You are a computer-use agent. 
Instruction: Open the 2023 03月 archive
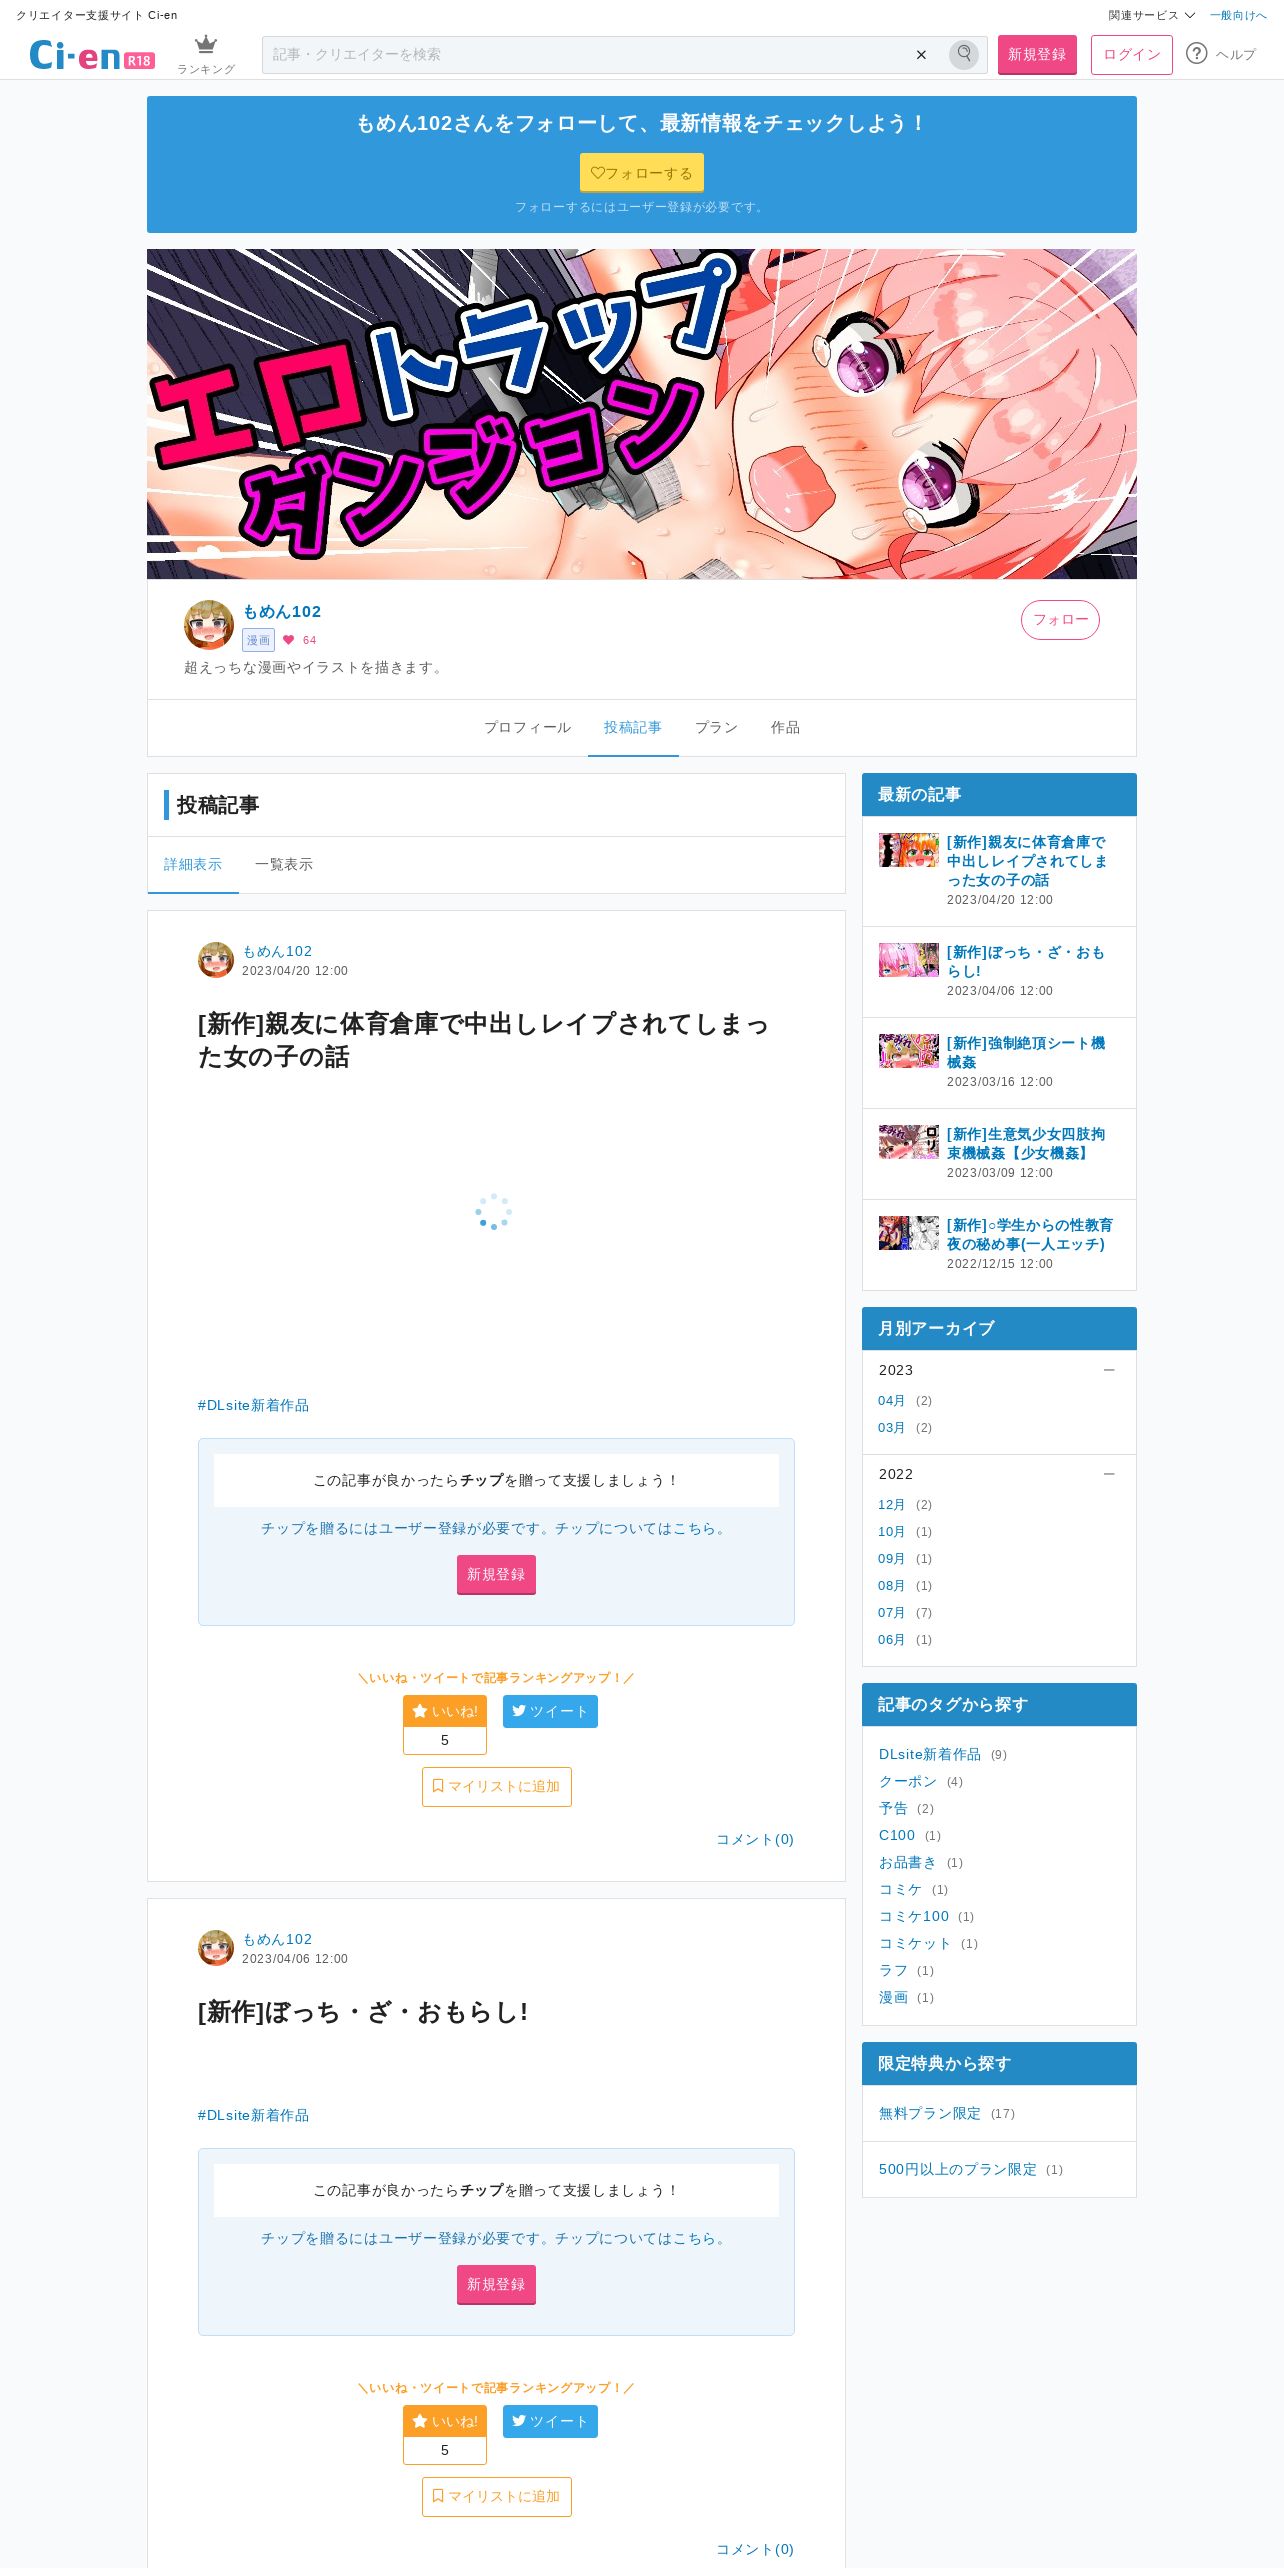click(892, 1428)
